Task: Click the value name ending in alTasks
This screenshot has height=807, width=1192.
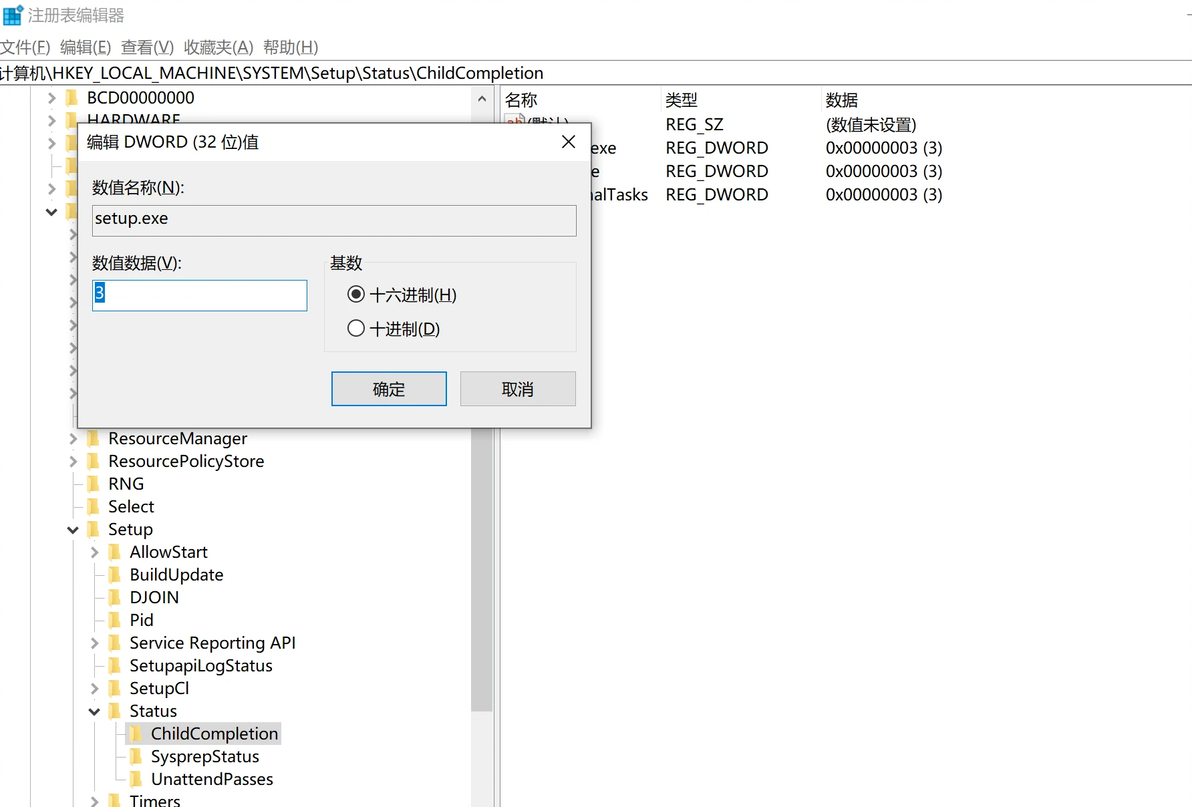Action: (620, 195)
